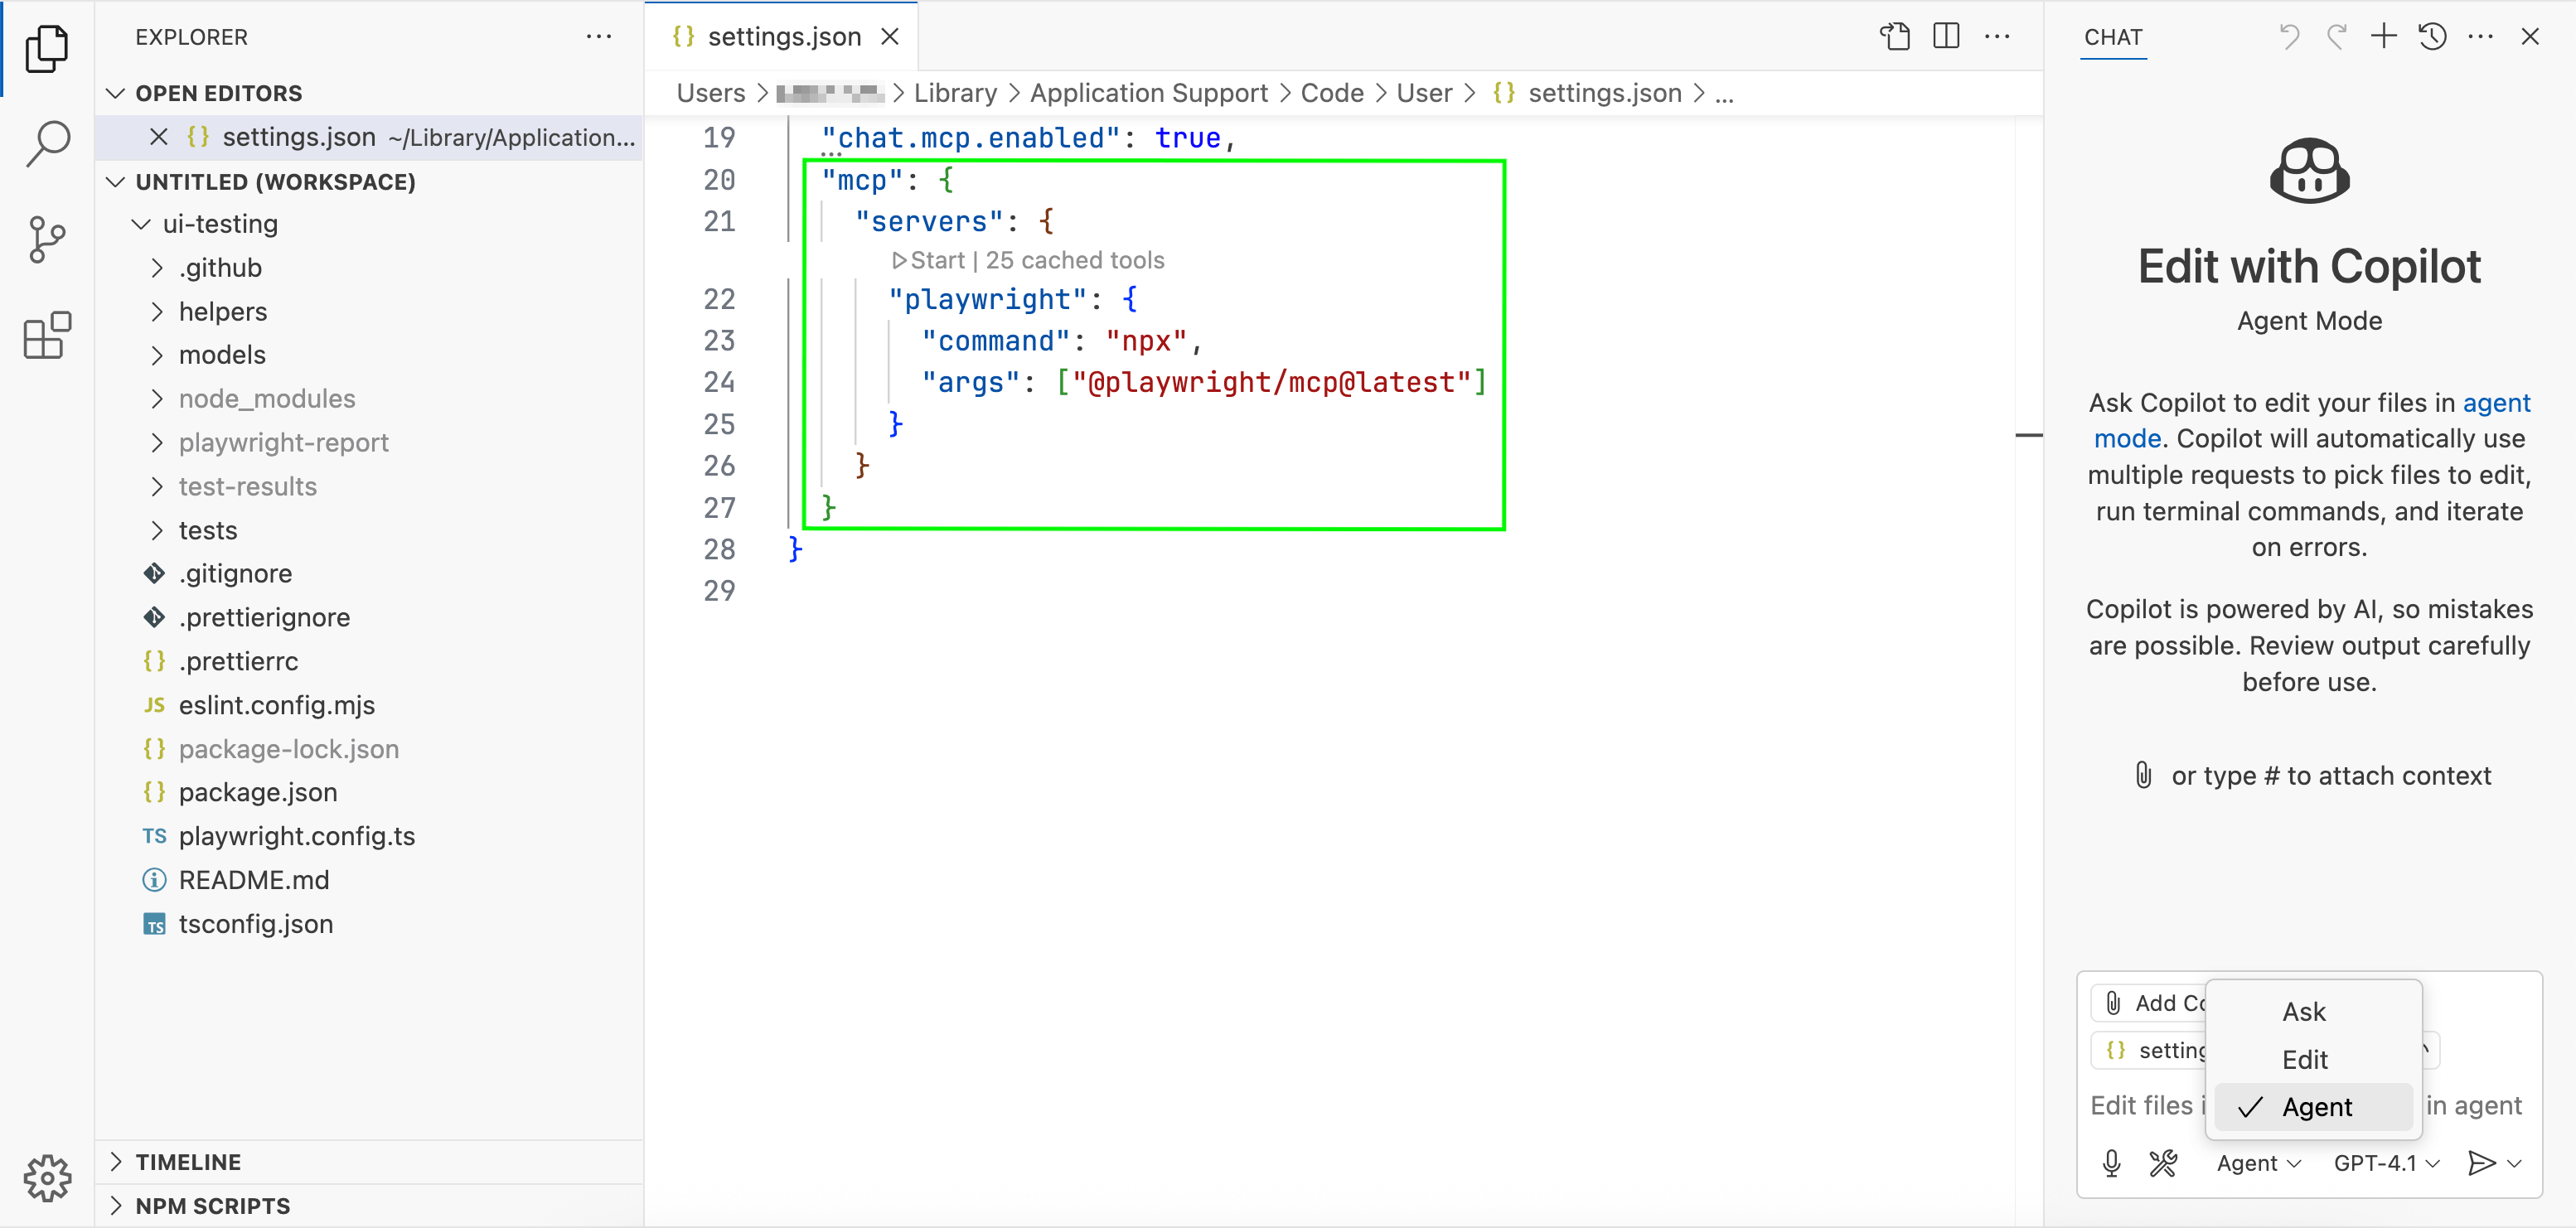Close the Chat panel
This screenshot has height=1228, width=2576.
2530,37
